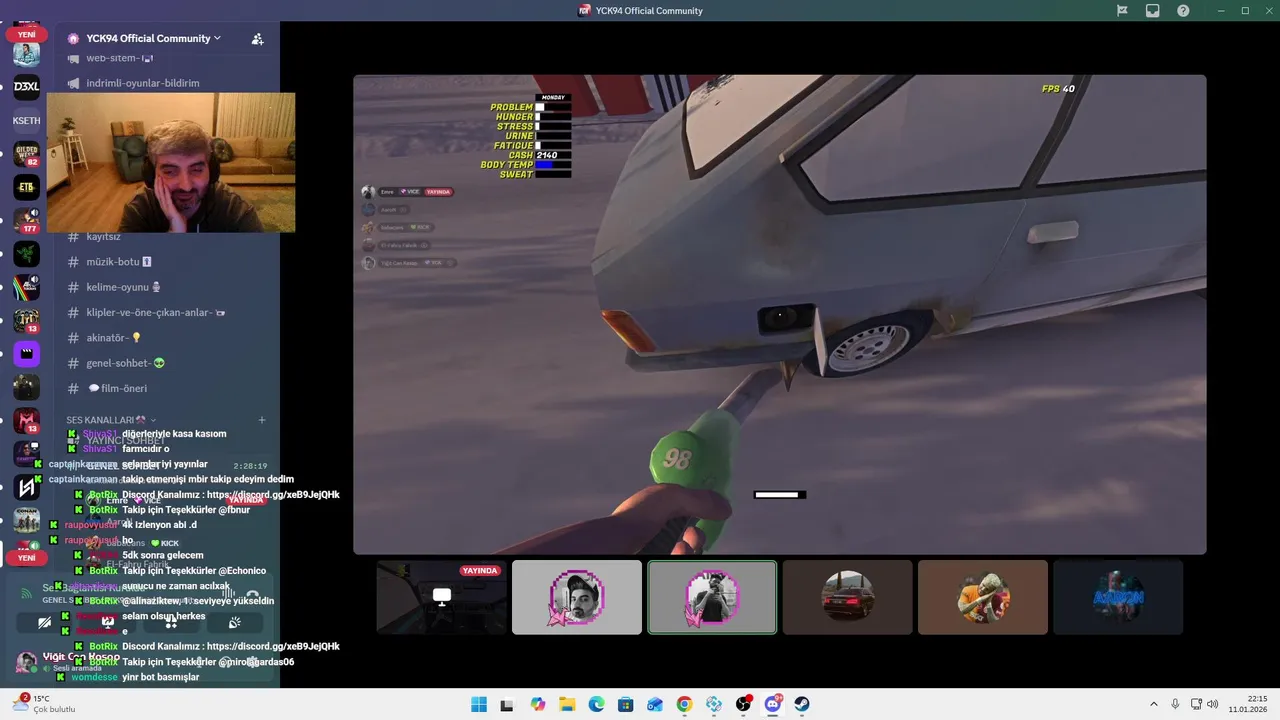Open File Explorer from taskbar
1280x720 pixels.
[567, 704]
